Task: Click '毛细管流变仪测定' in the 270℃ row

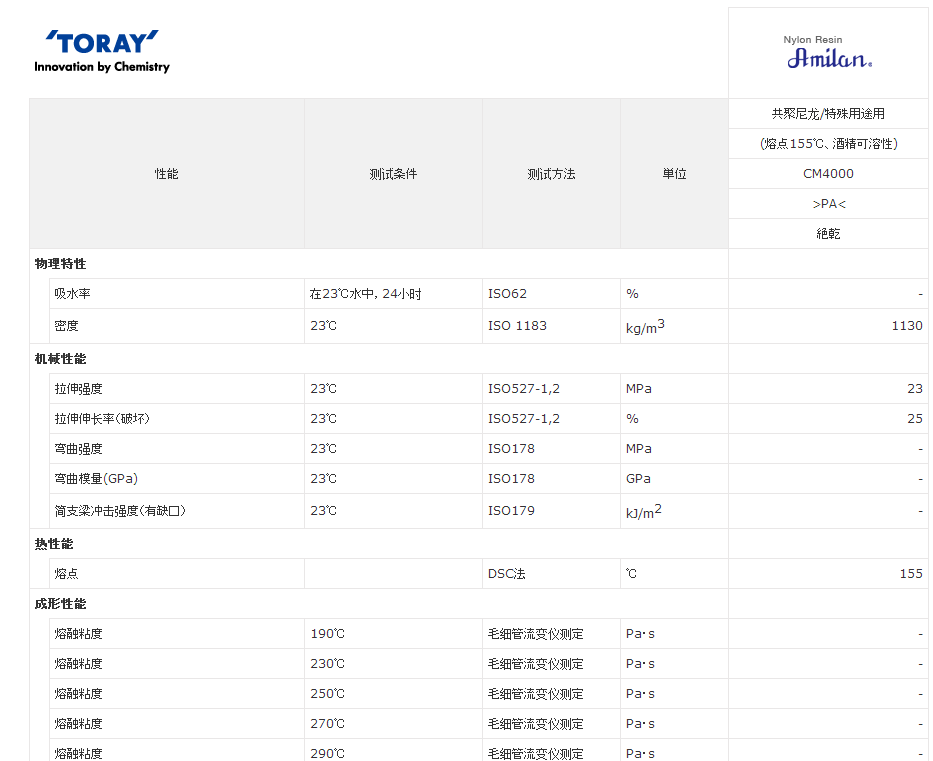Action: click(536, 724)
